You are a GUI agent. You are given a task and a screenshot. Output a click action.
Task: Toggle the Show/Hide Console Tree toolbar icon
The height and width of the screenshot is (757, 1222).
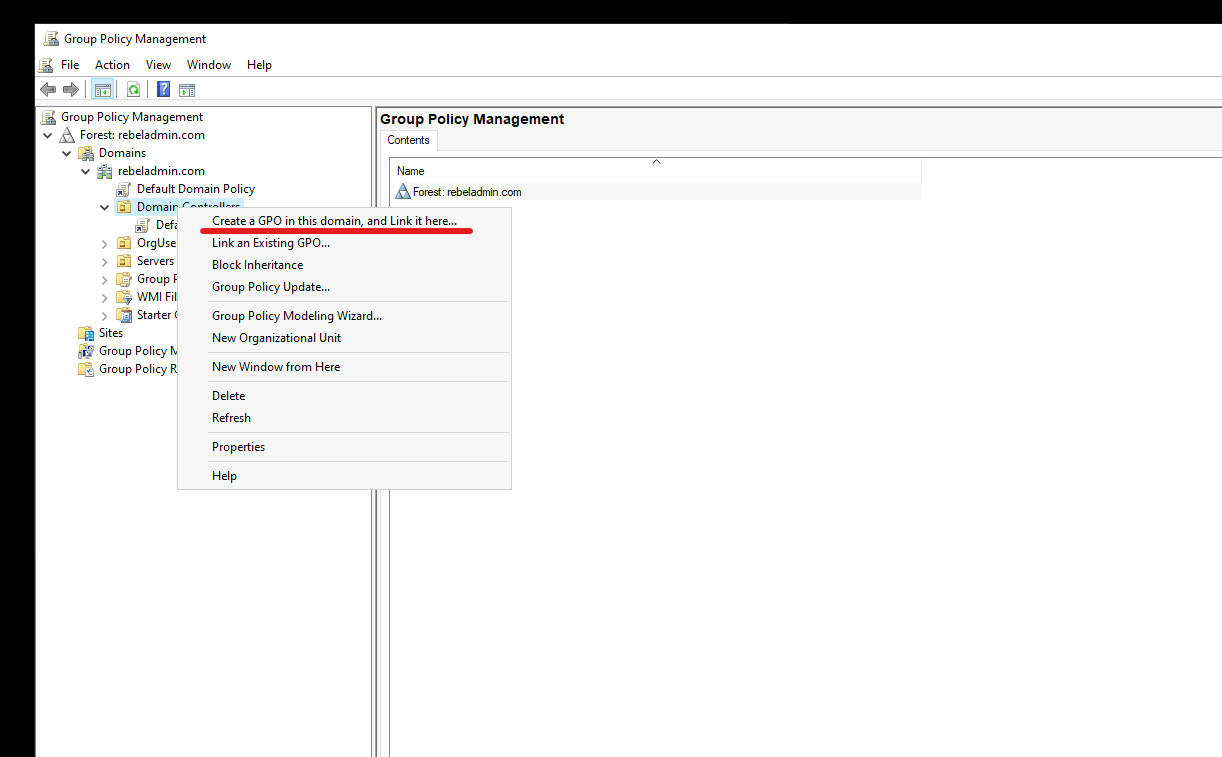click(102, 90)
